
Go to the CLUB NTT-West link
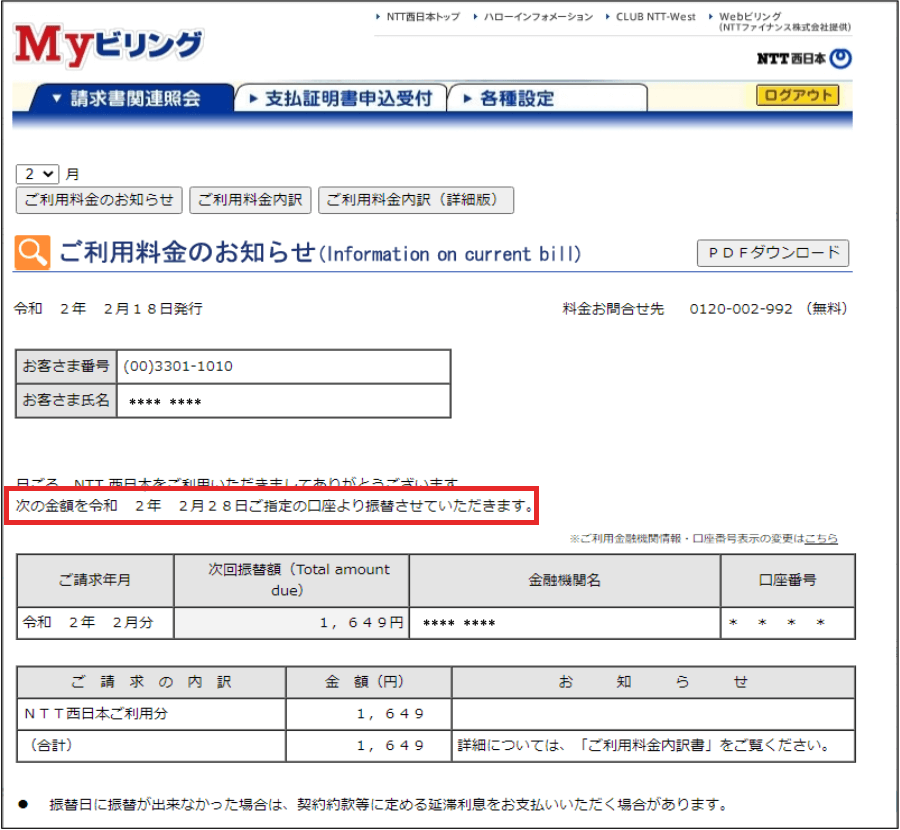(656, 17)
